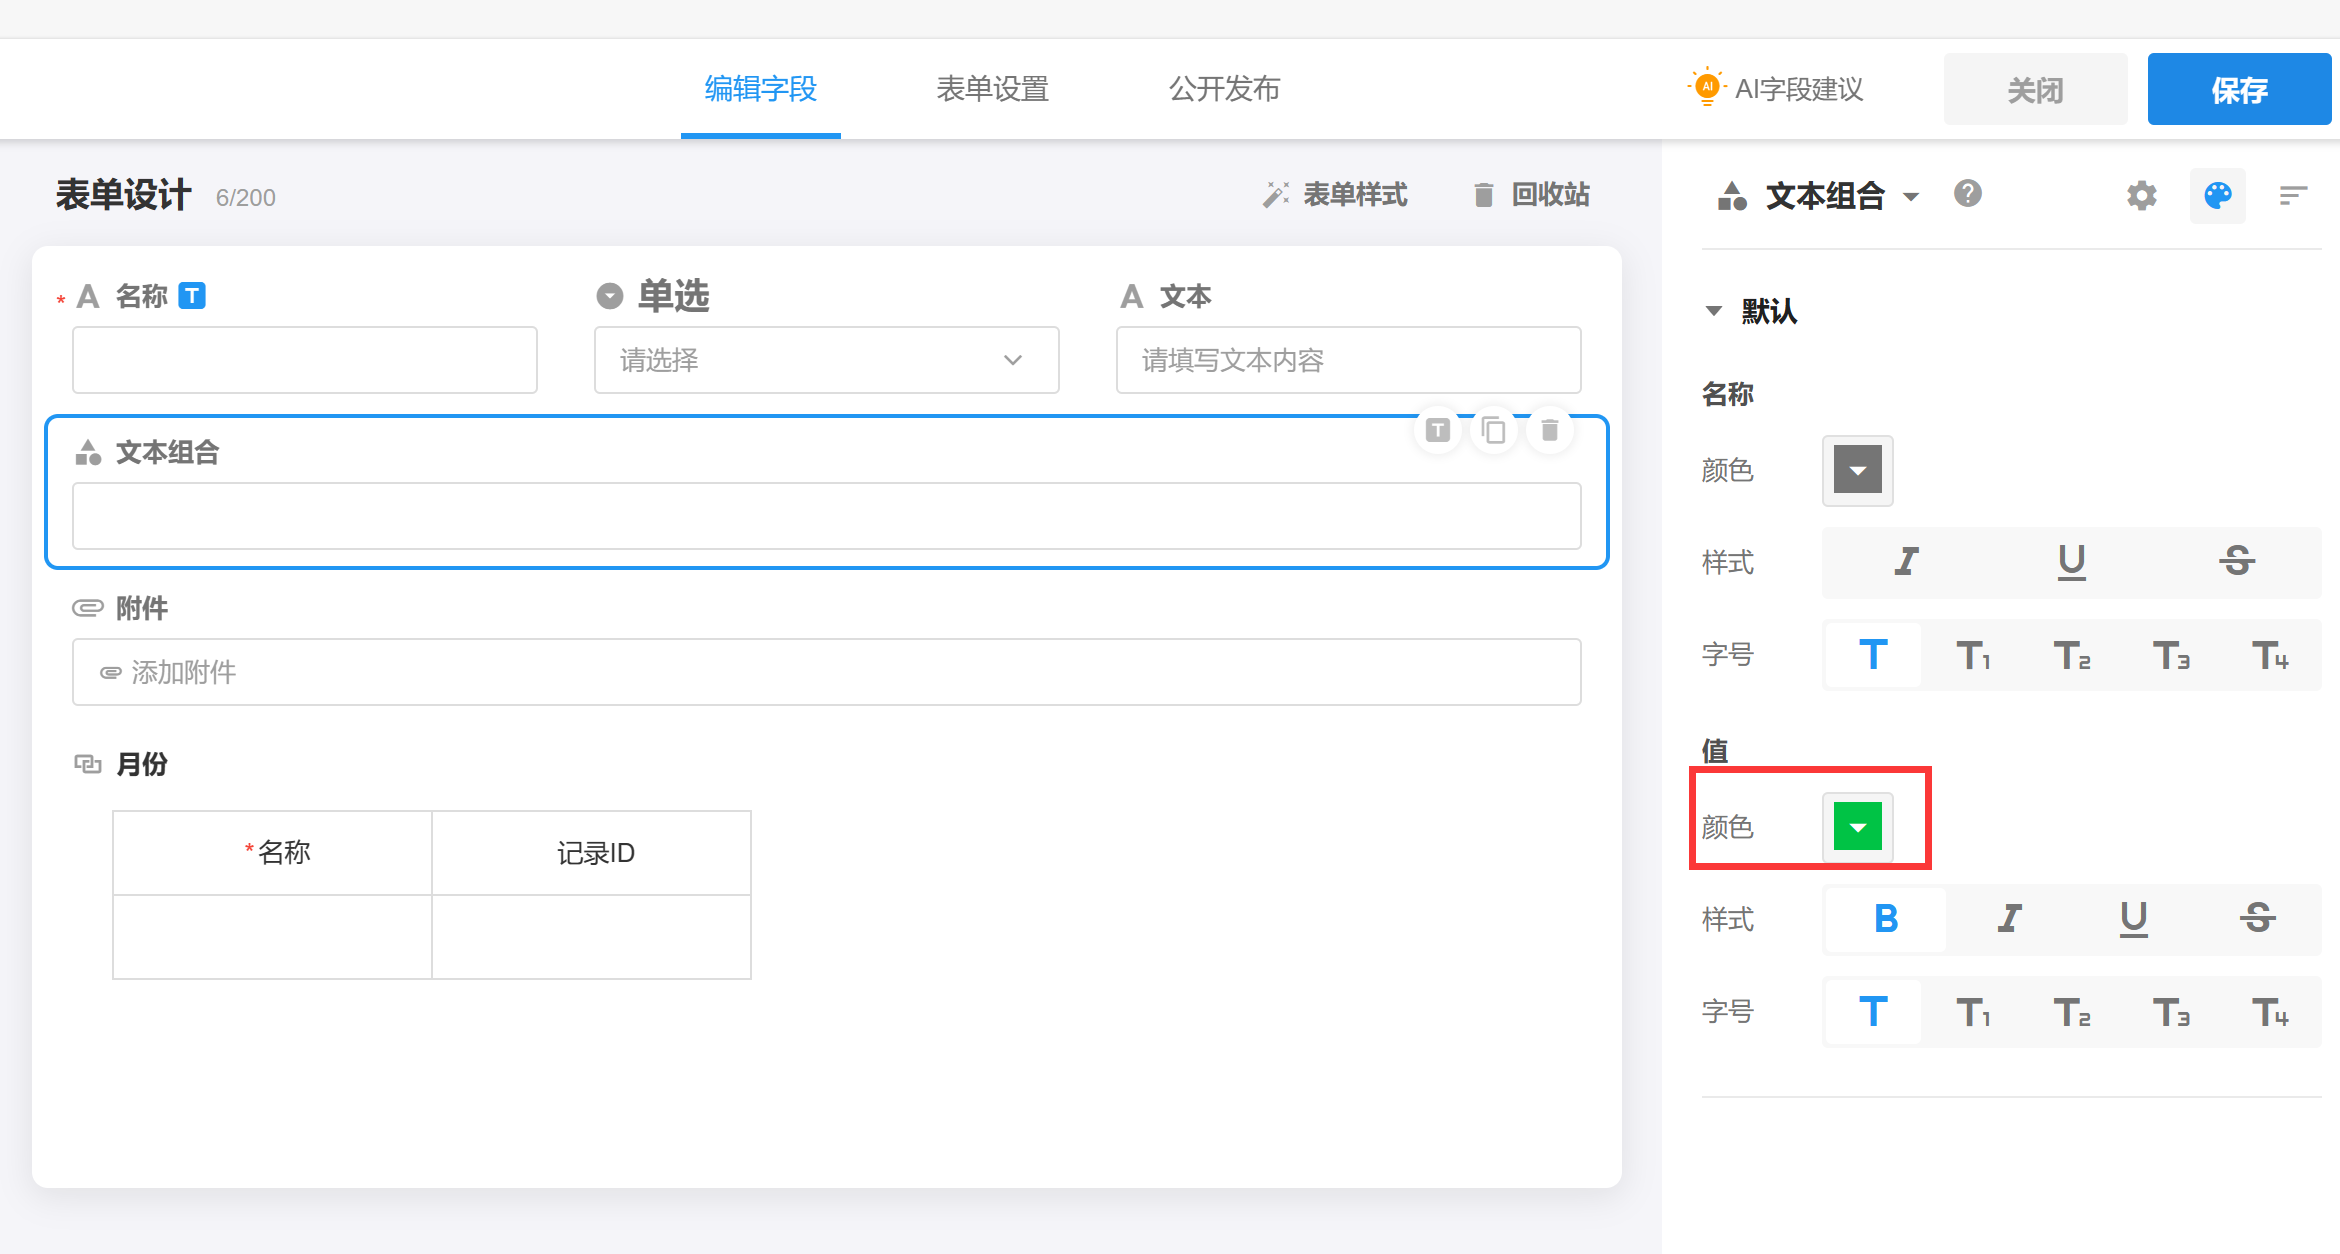Open the green 值 color swatch
Image resolution: width=2340 pixels, height=1254 pixels.
pos(1857,827)
